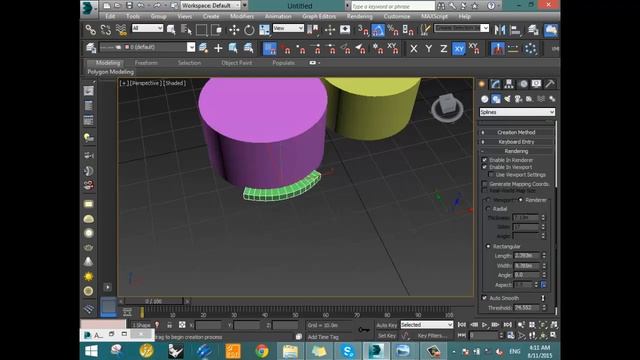
Task: Check Use Viewport Settings
Action: pos(491,175)
